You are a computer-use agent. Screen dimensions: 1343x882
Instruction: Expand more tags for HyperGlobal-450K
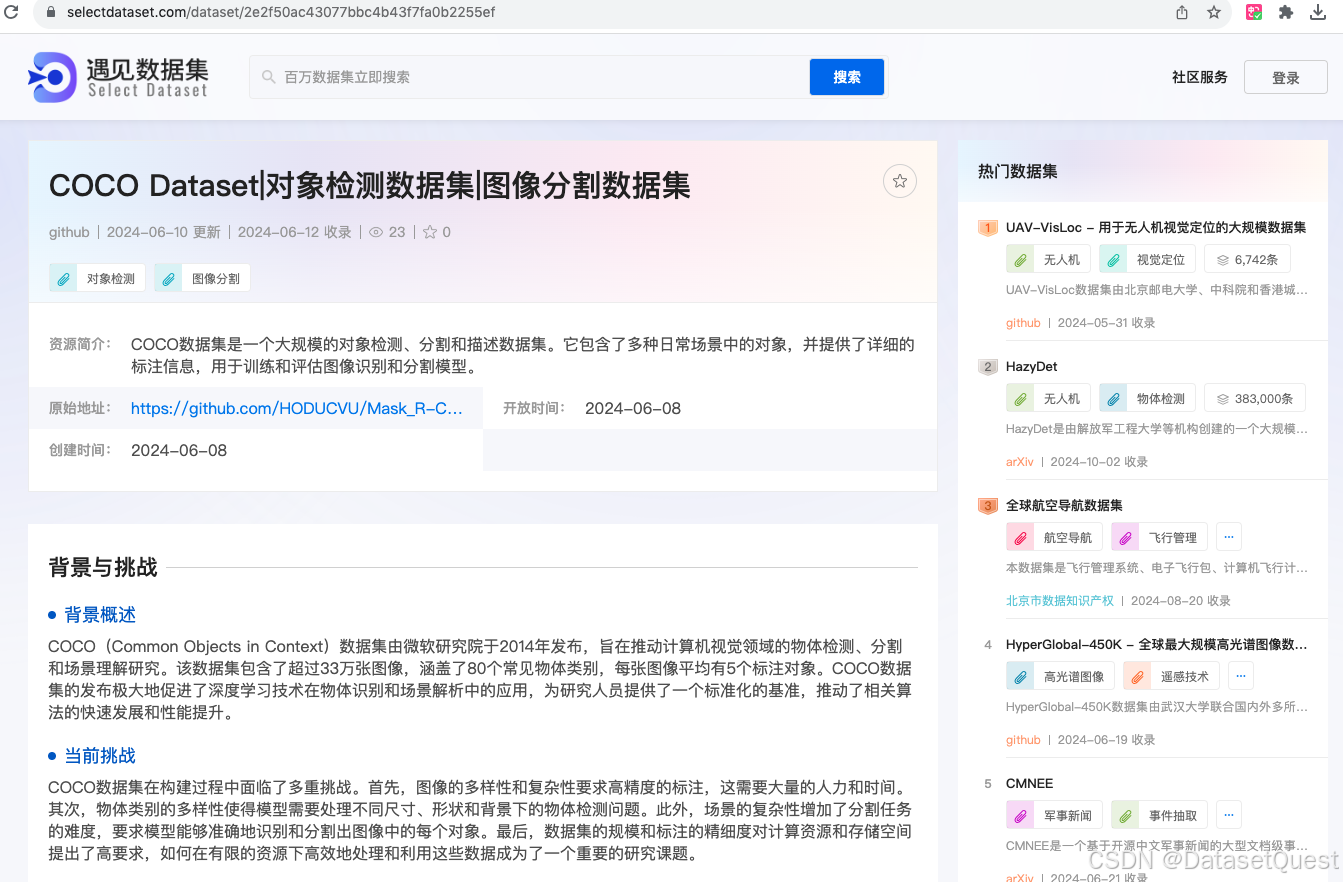tap(1240, 675)
